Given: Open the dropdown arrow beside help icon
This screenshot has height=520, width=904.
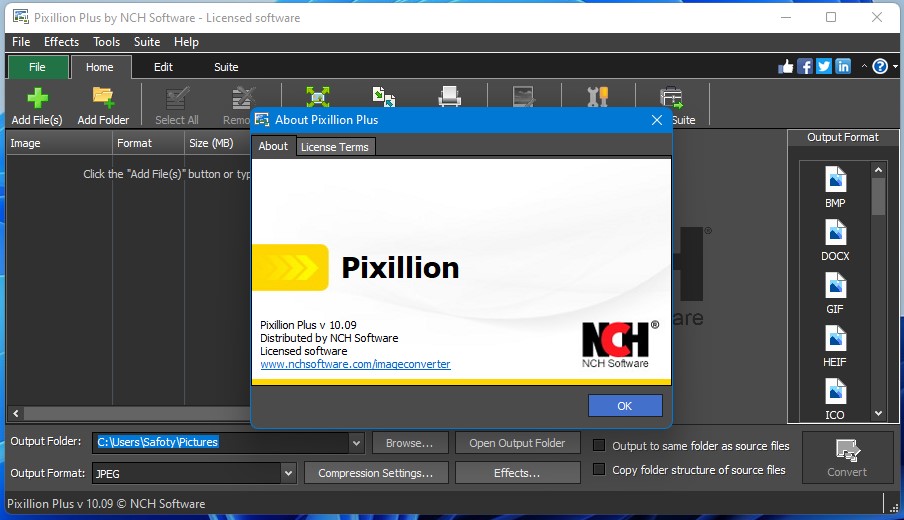Looking at the screenshot, I should (x=895, y=67).
